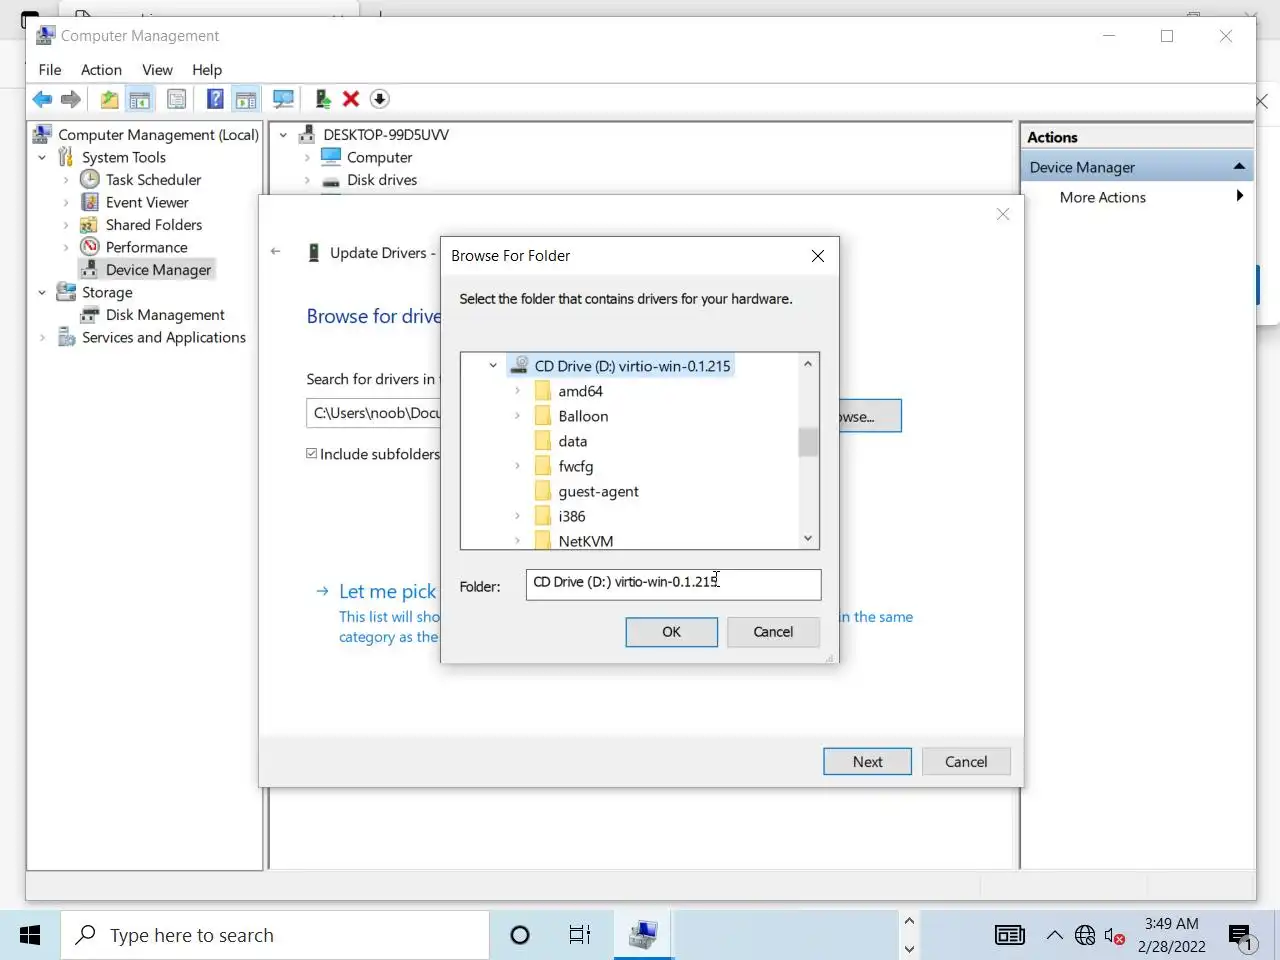1280x960 pixels.
Task: Click the amd64 folder in browse tree
Action: click(x=580, y=391)
